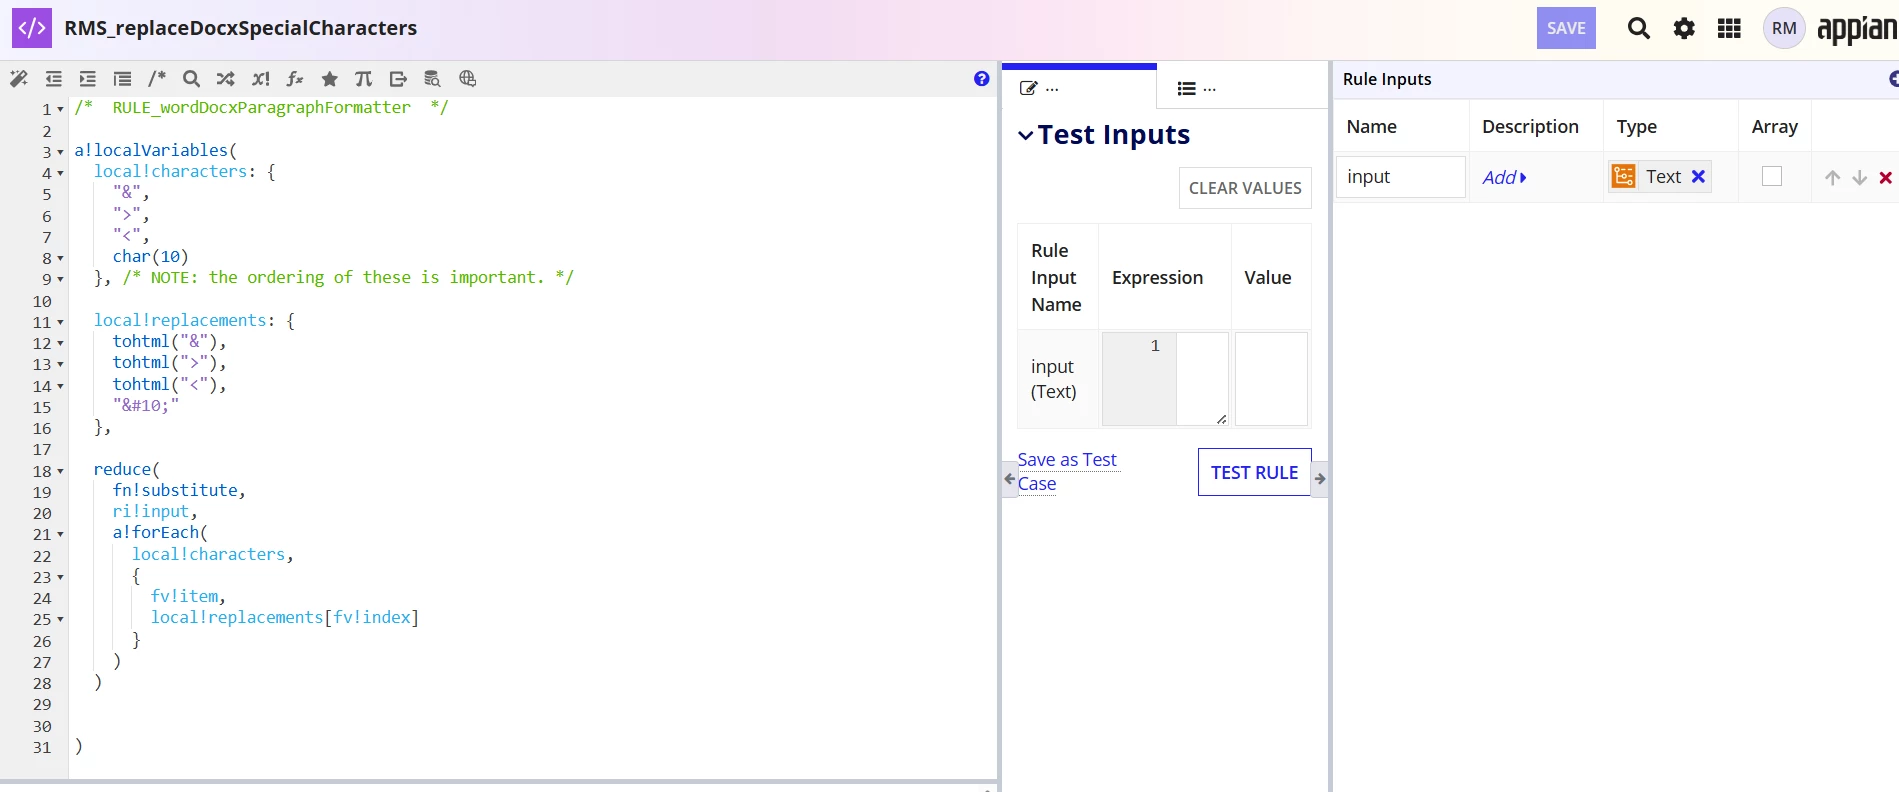1899x792 pixels.
Task: Fold the reduce block at line 18
Action: [x=60, y=472]
